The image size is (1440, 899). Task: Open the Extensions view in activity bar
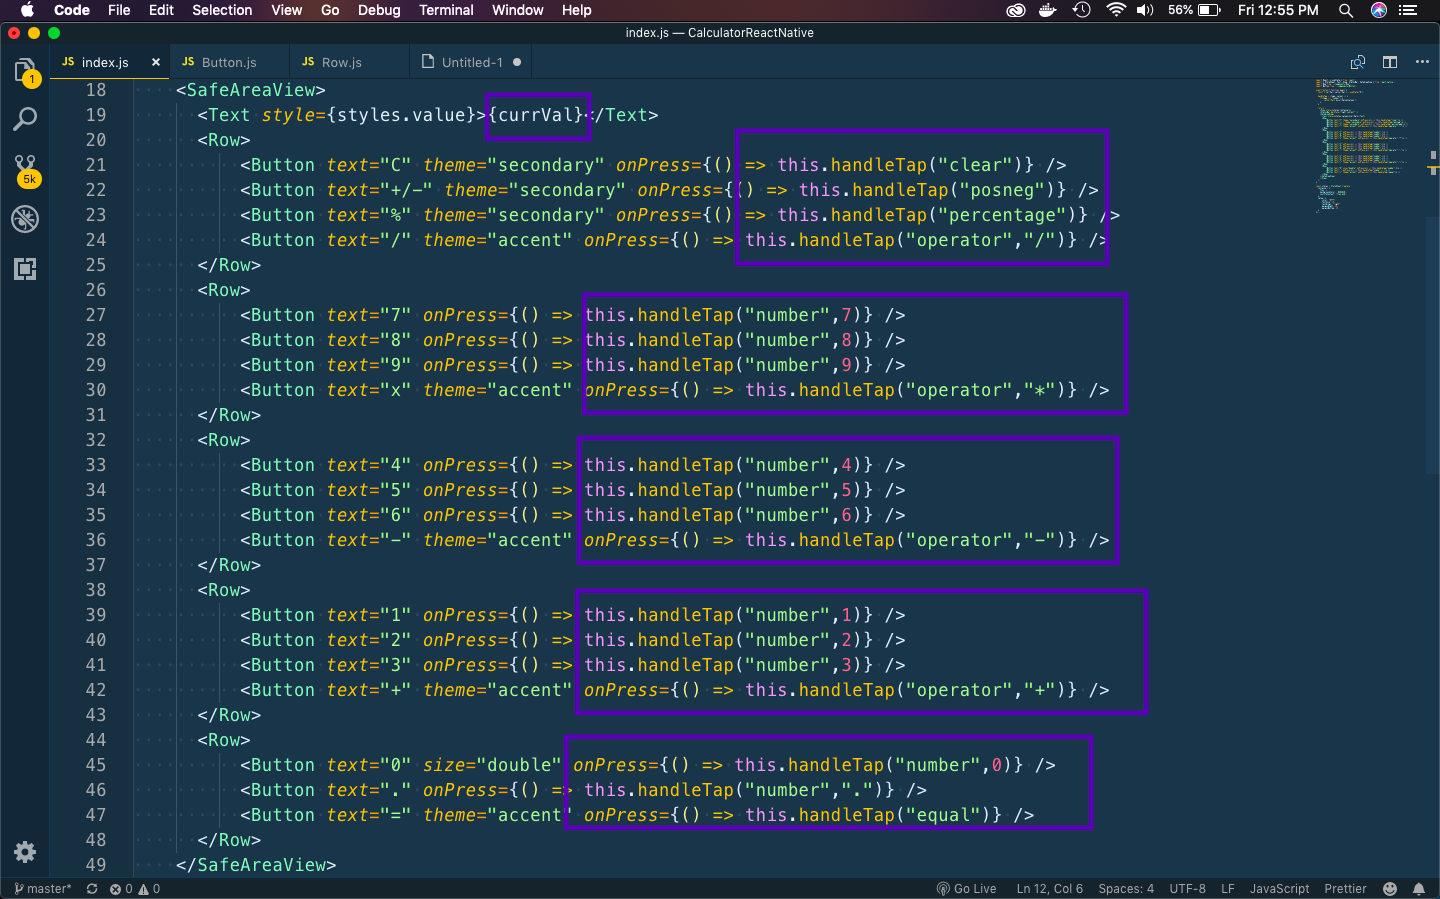coord(25,269)
